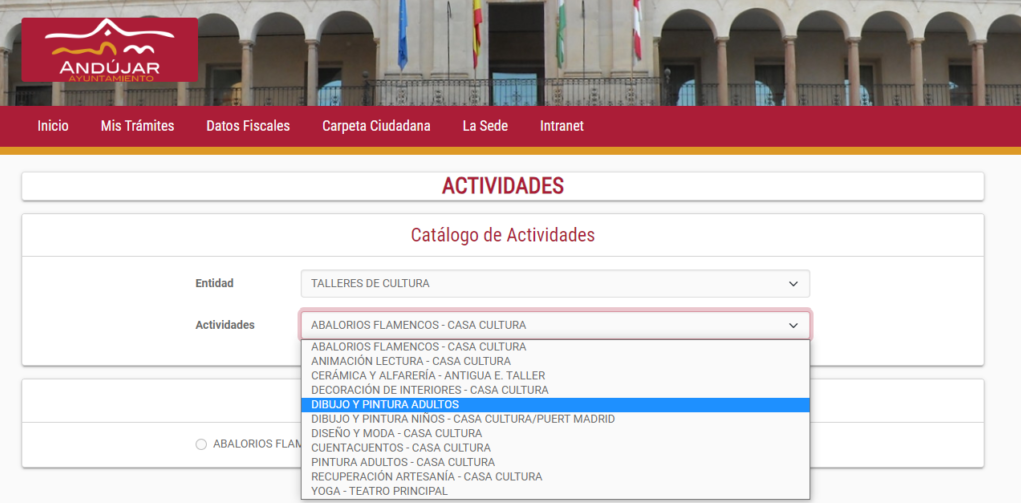Screen dimensions: 1021x503
Task: Collapse the Actividades dropdown
Action: tap(555, 325)
